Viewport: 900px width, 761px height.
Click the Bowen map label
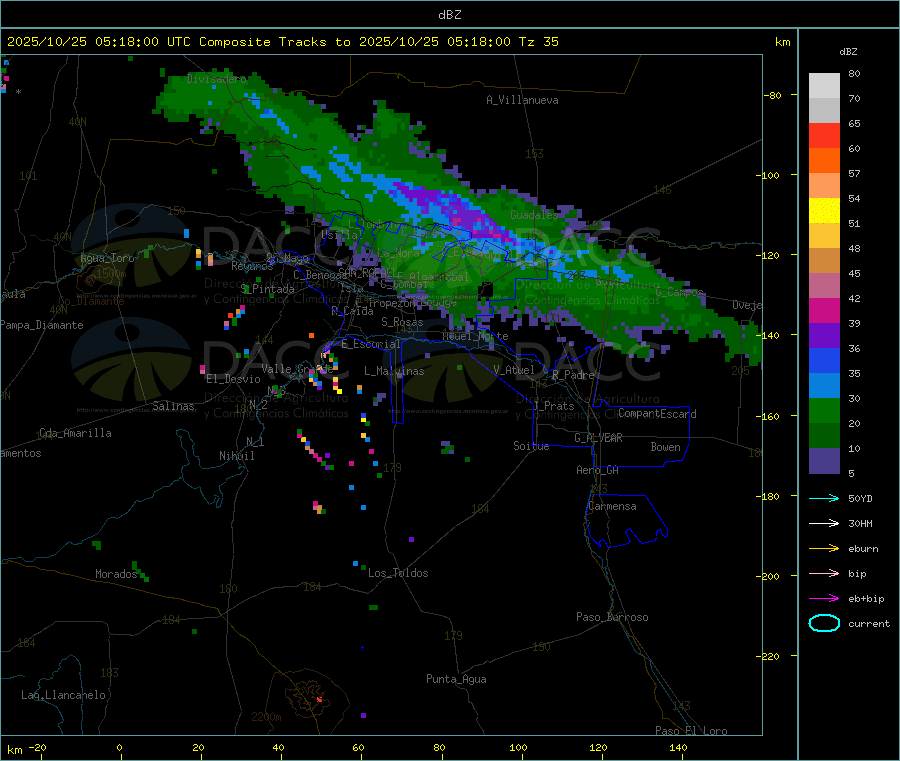click(665, 448)
